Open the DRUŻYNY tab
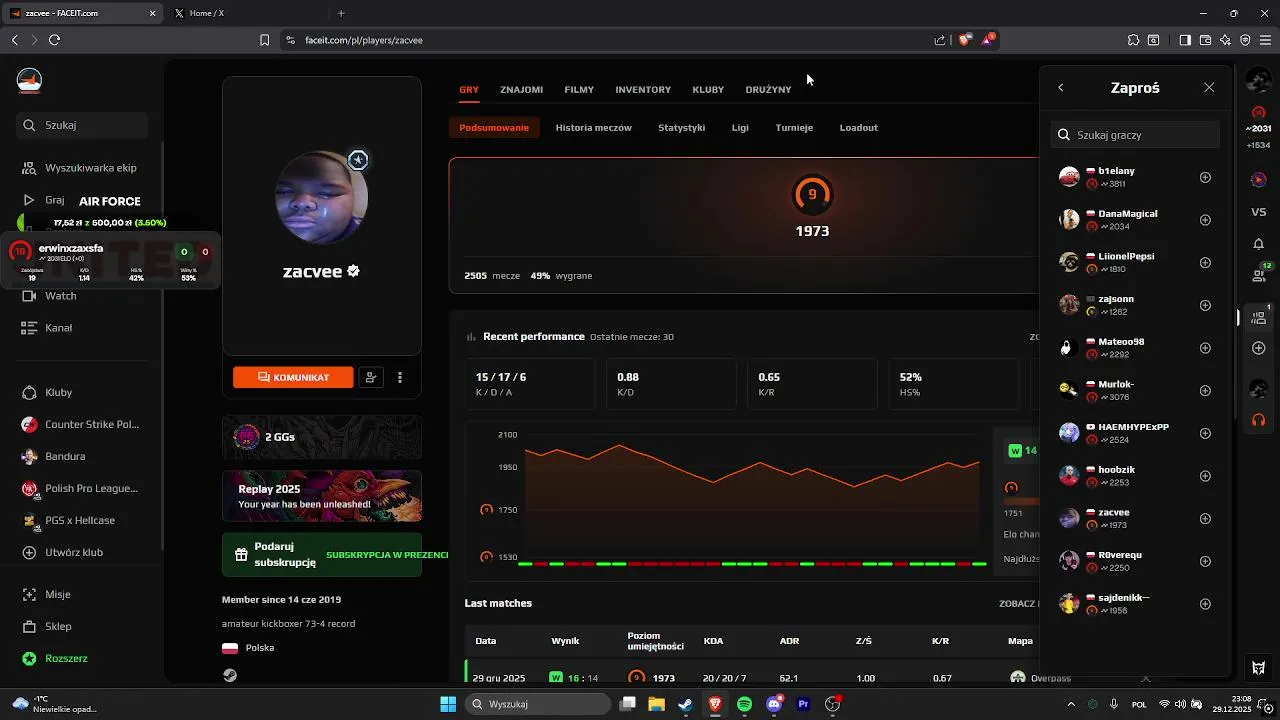Viewport: 1280px width, 720px height. pos(768,89)
